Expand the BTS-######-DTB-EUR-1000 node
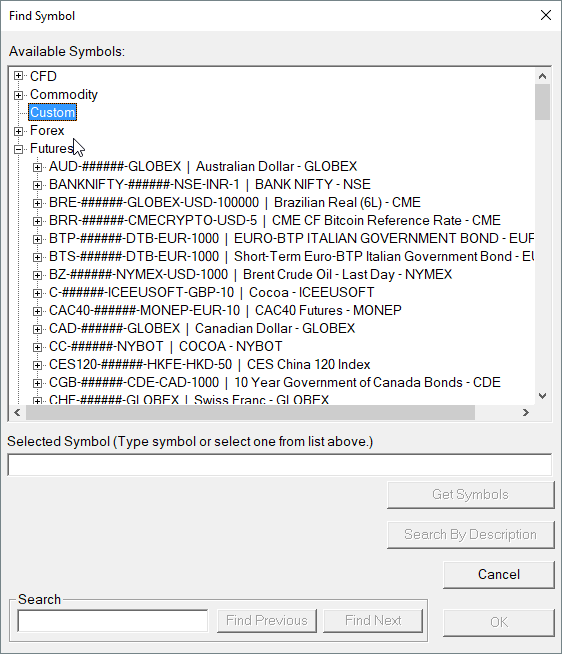The image size is (562, 654). [x=38, y=257]
